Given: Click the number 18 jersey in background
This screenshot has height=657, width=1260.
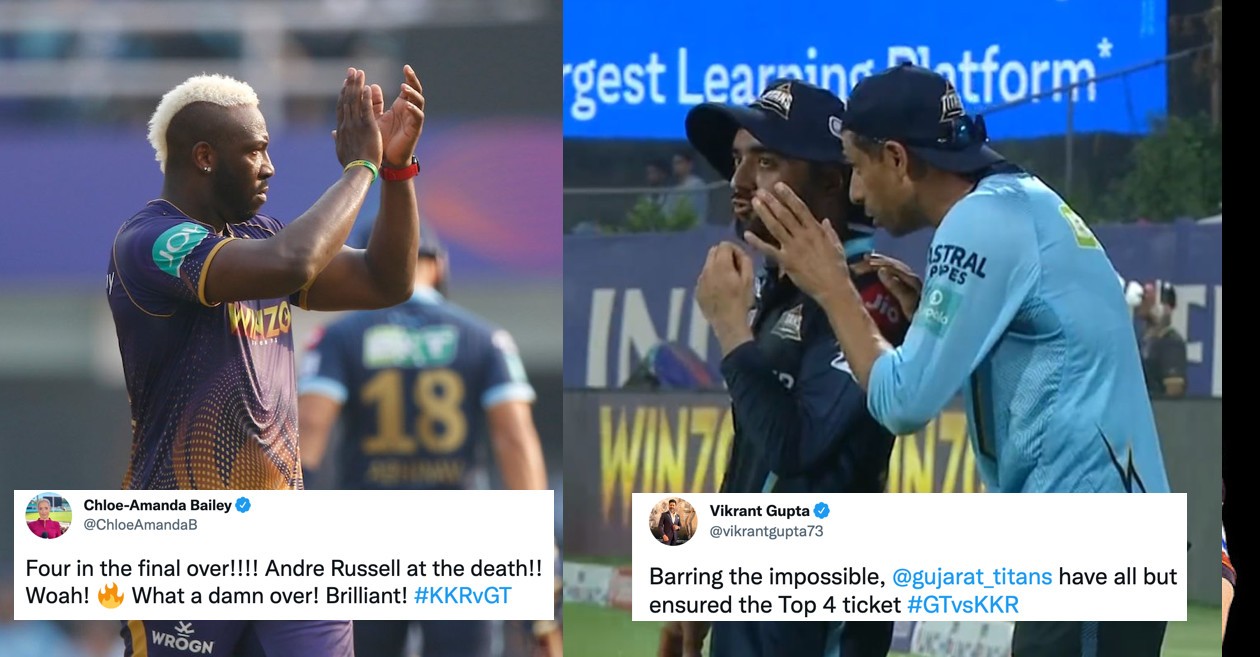Looking at the screenshot, I should click(x=411, y=412).
